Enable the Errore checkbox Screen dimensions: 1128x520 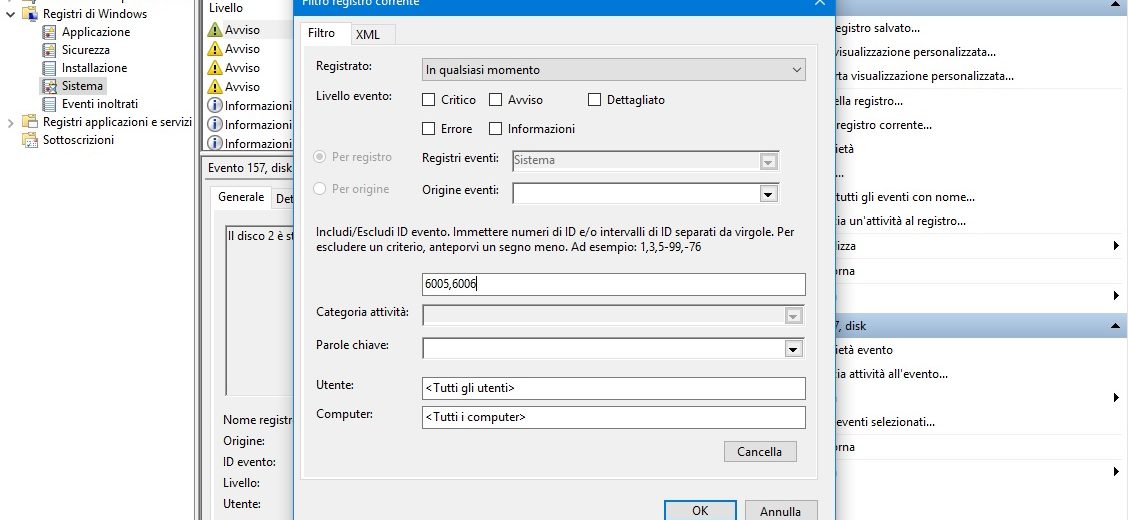[429, 129]
